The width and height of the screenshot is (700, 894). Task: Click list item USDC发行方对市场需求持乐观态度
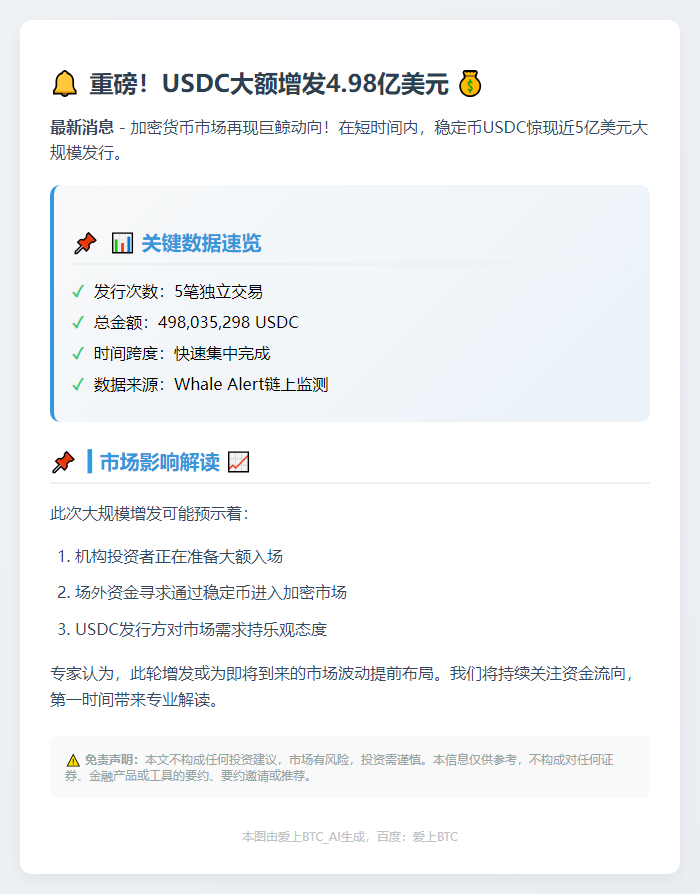point(201,629)
